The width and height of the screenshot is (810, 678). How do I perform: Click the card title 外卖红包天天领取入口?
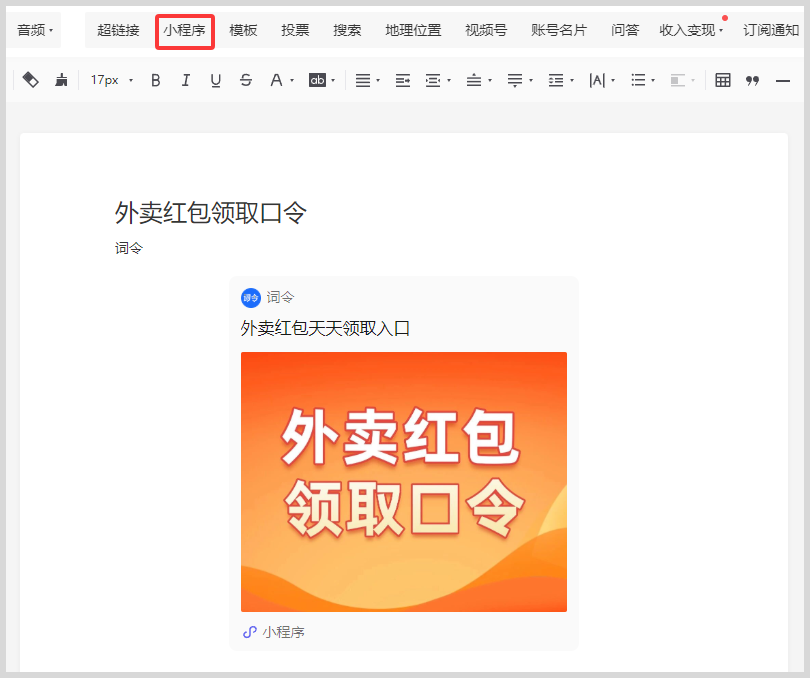(325, 328)
